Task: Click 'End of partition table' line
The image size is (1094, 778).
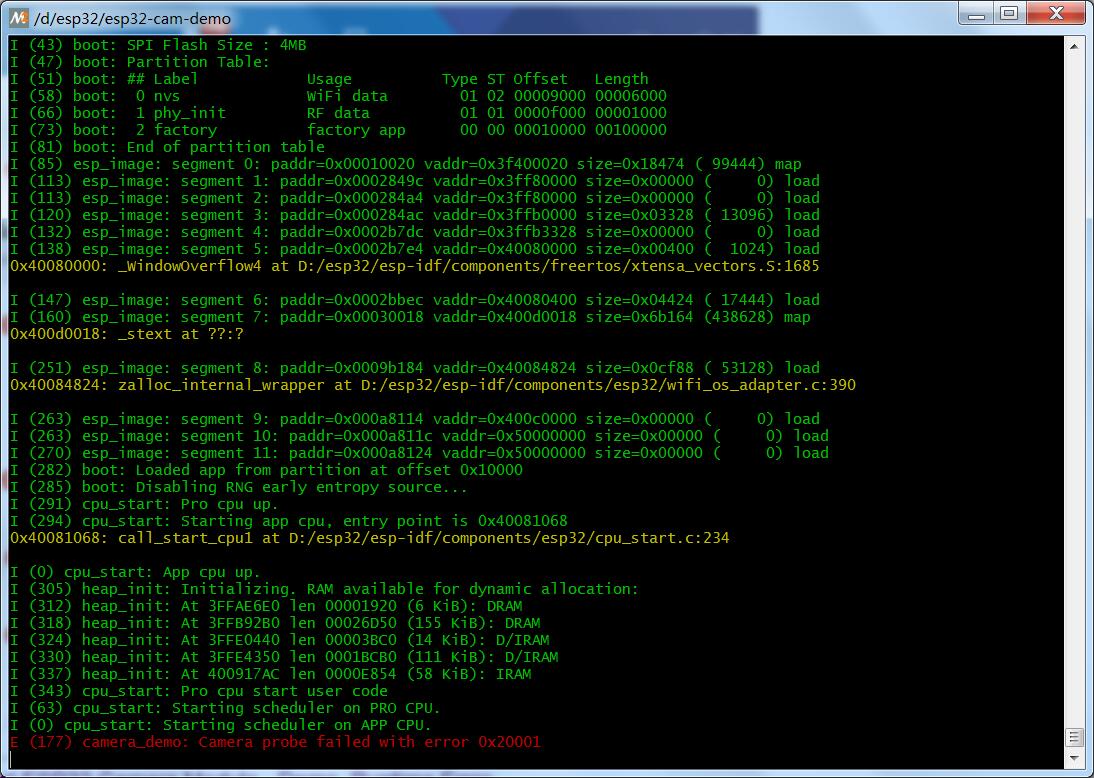Action: click(x=167, y=147)
